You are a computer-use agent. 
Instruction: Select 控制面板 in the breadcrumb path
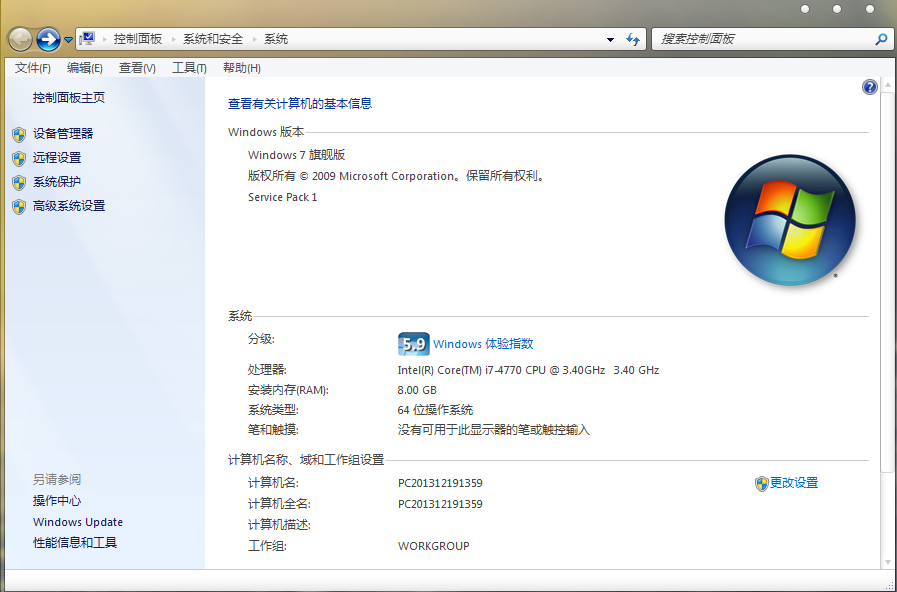pos(138,39)
